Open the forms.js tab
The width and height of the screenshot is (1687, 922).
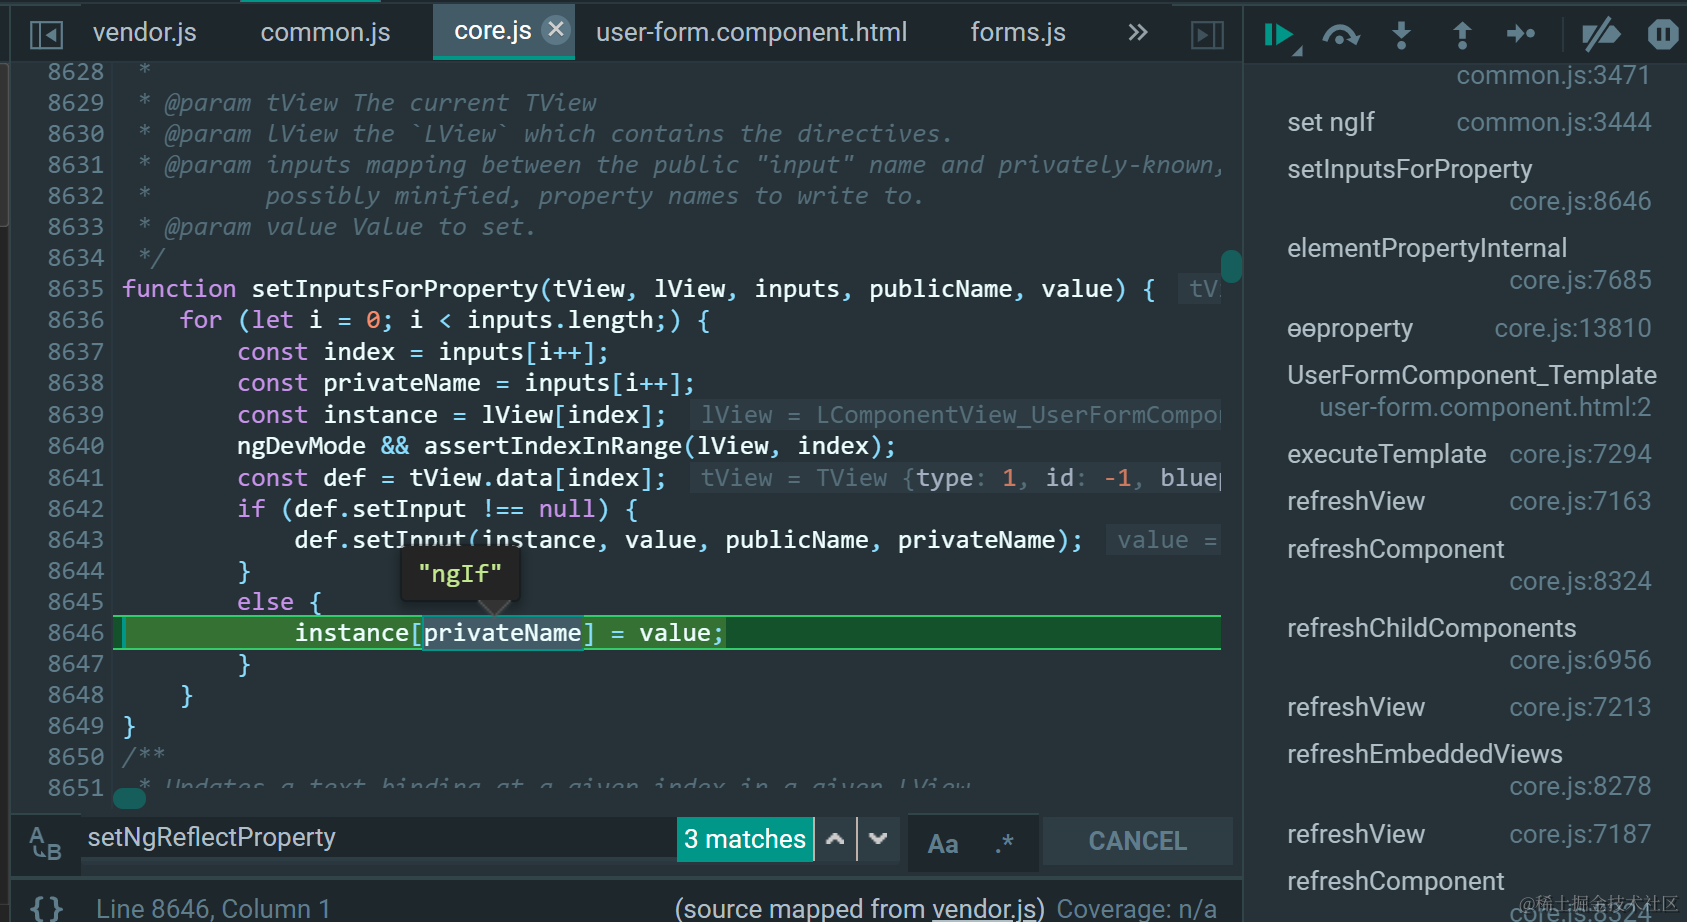point(1018,32)
